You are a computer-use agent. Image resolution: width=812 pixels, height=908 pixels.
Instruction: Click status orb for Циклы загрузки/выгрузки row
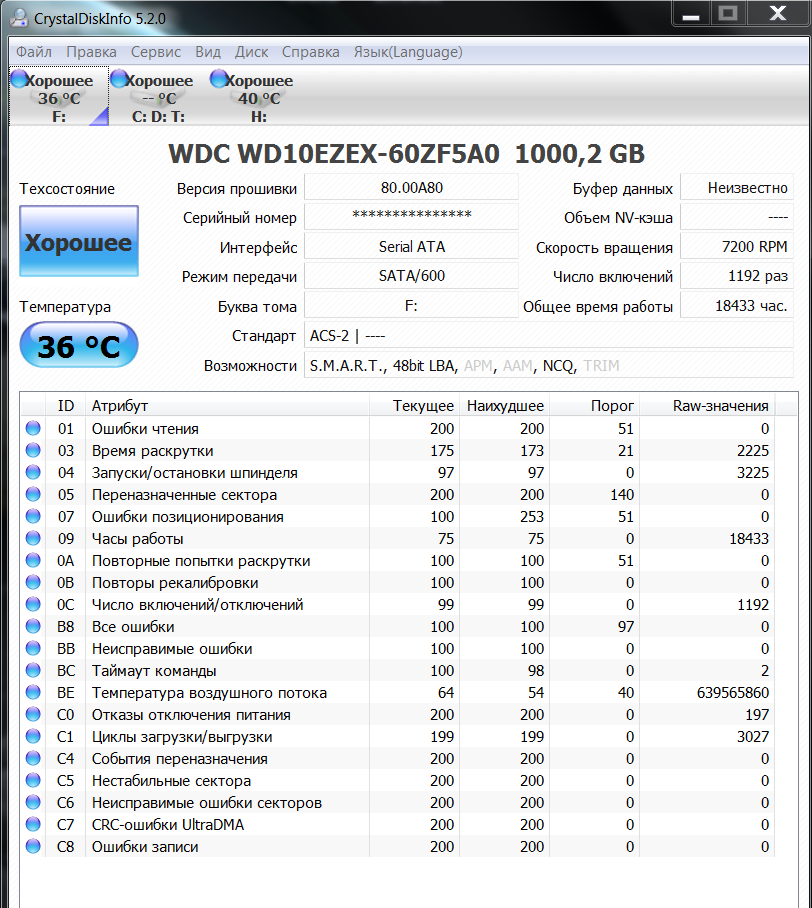coord(33,736)
